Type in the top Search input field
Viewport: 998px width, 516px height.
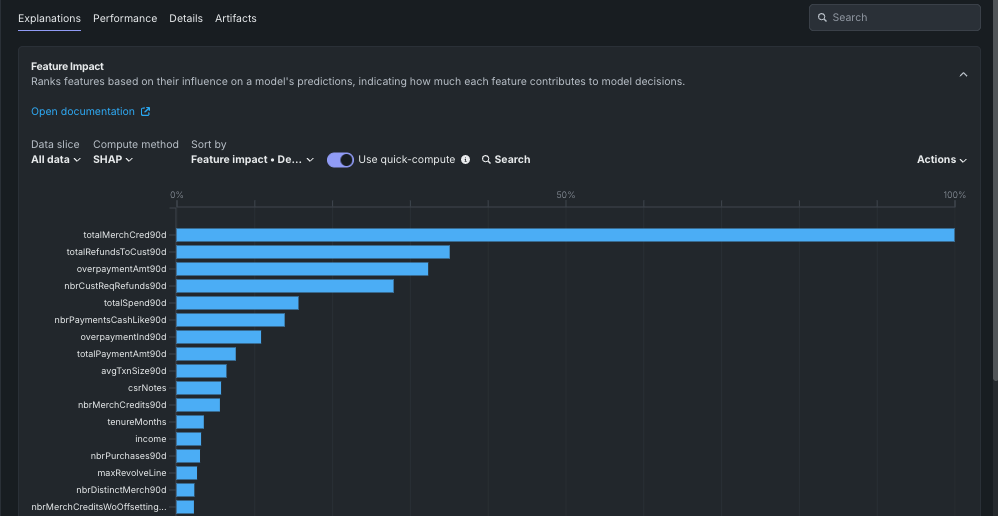900,18
